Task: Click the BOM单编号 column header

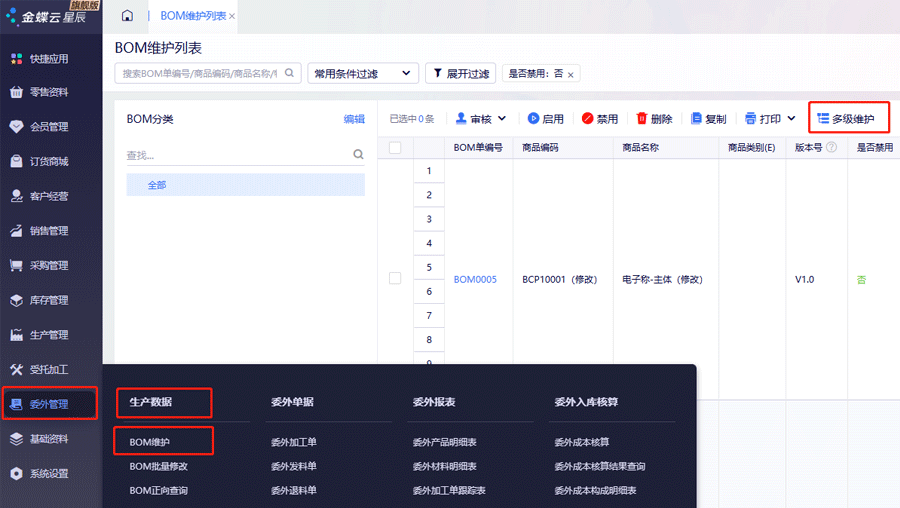Action: coord(478,148)
